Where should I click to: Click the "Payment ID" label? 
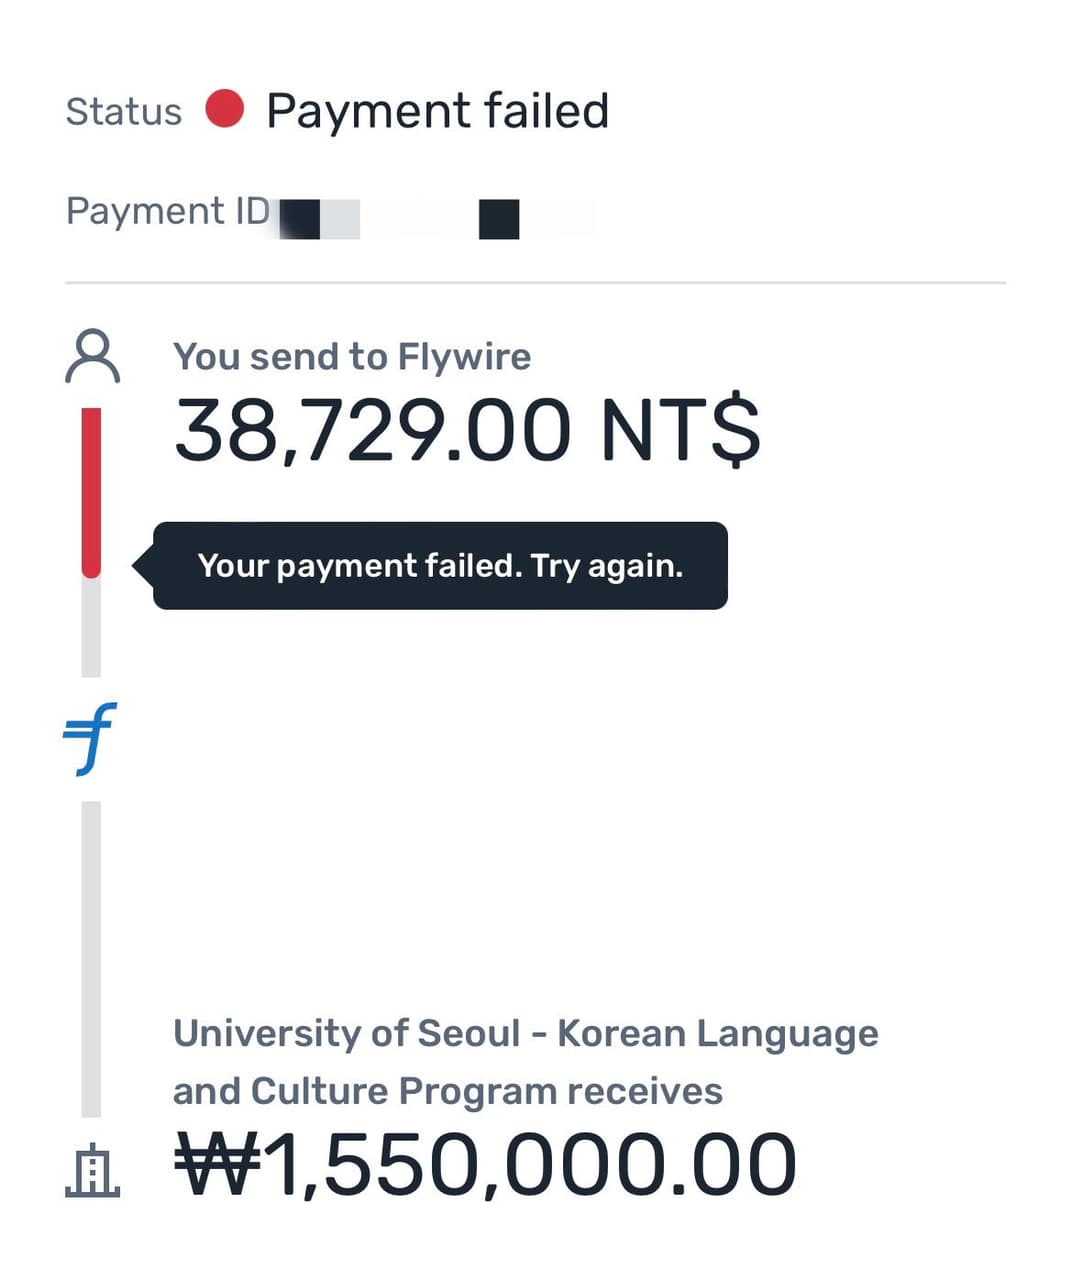click(168, 211)
